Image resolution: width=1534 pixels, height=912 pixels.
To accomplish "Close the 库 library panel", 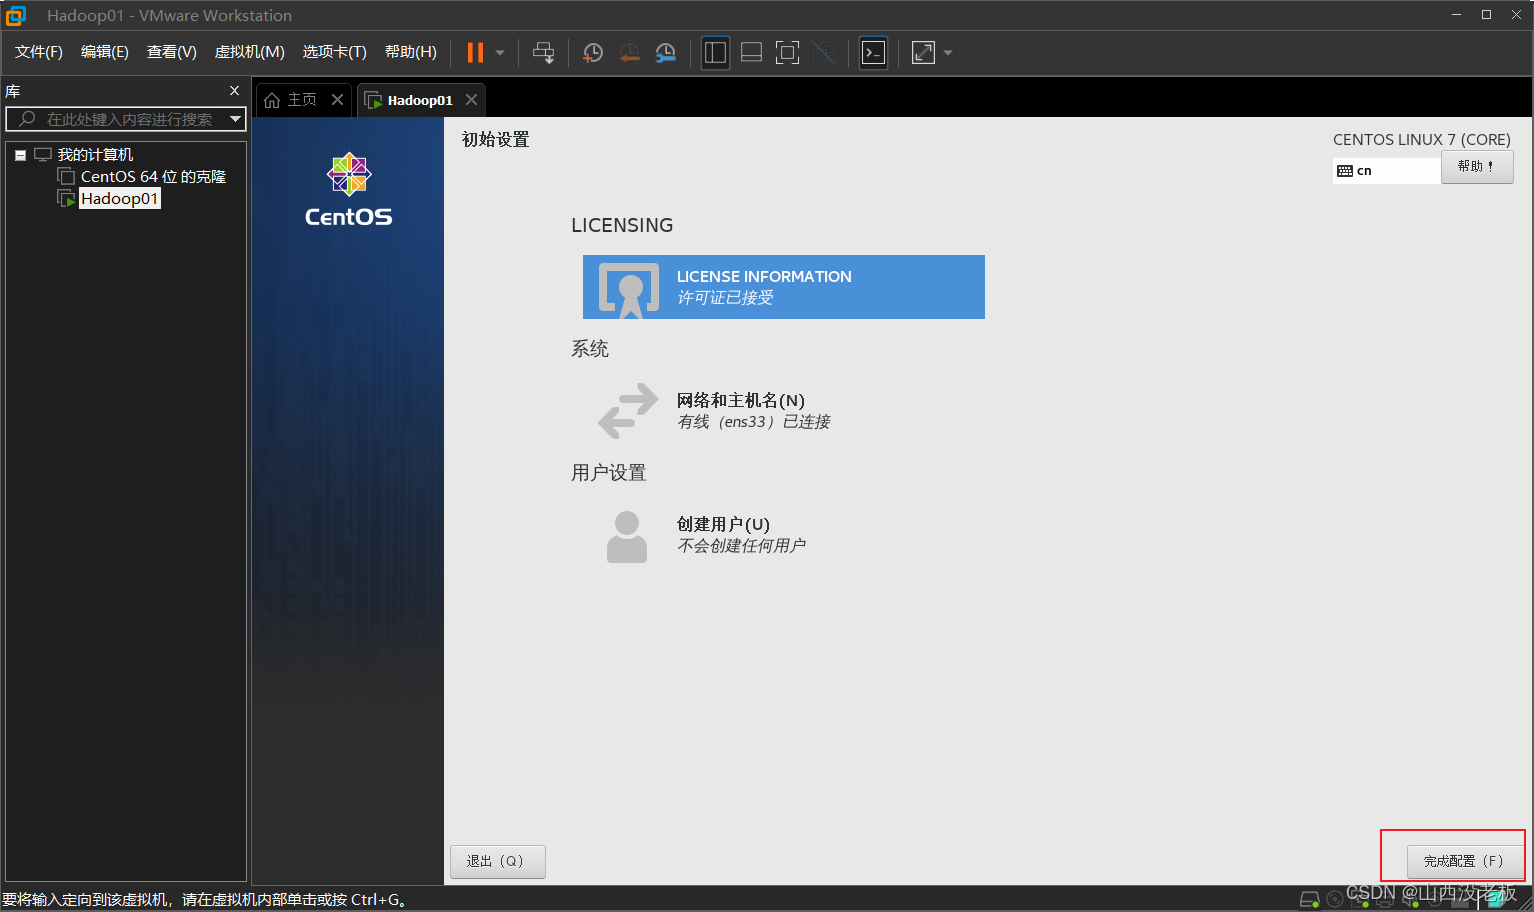I will pos(235,91).
